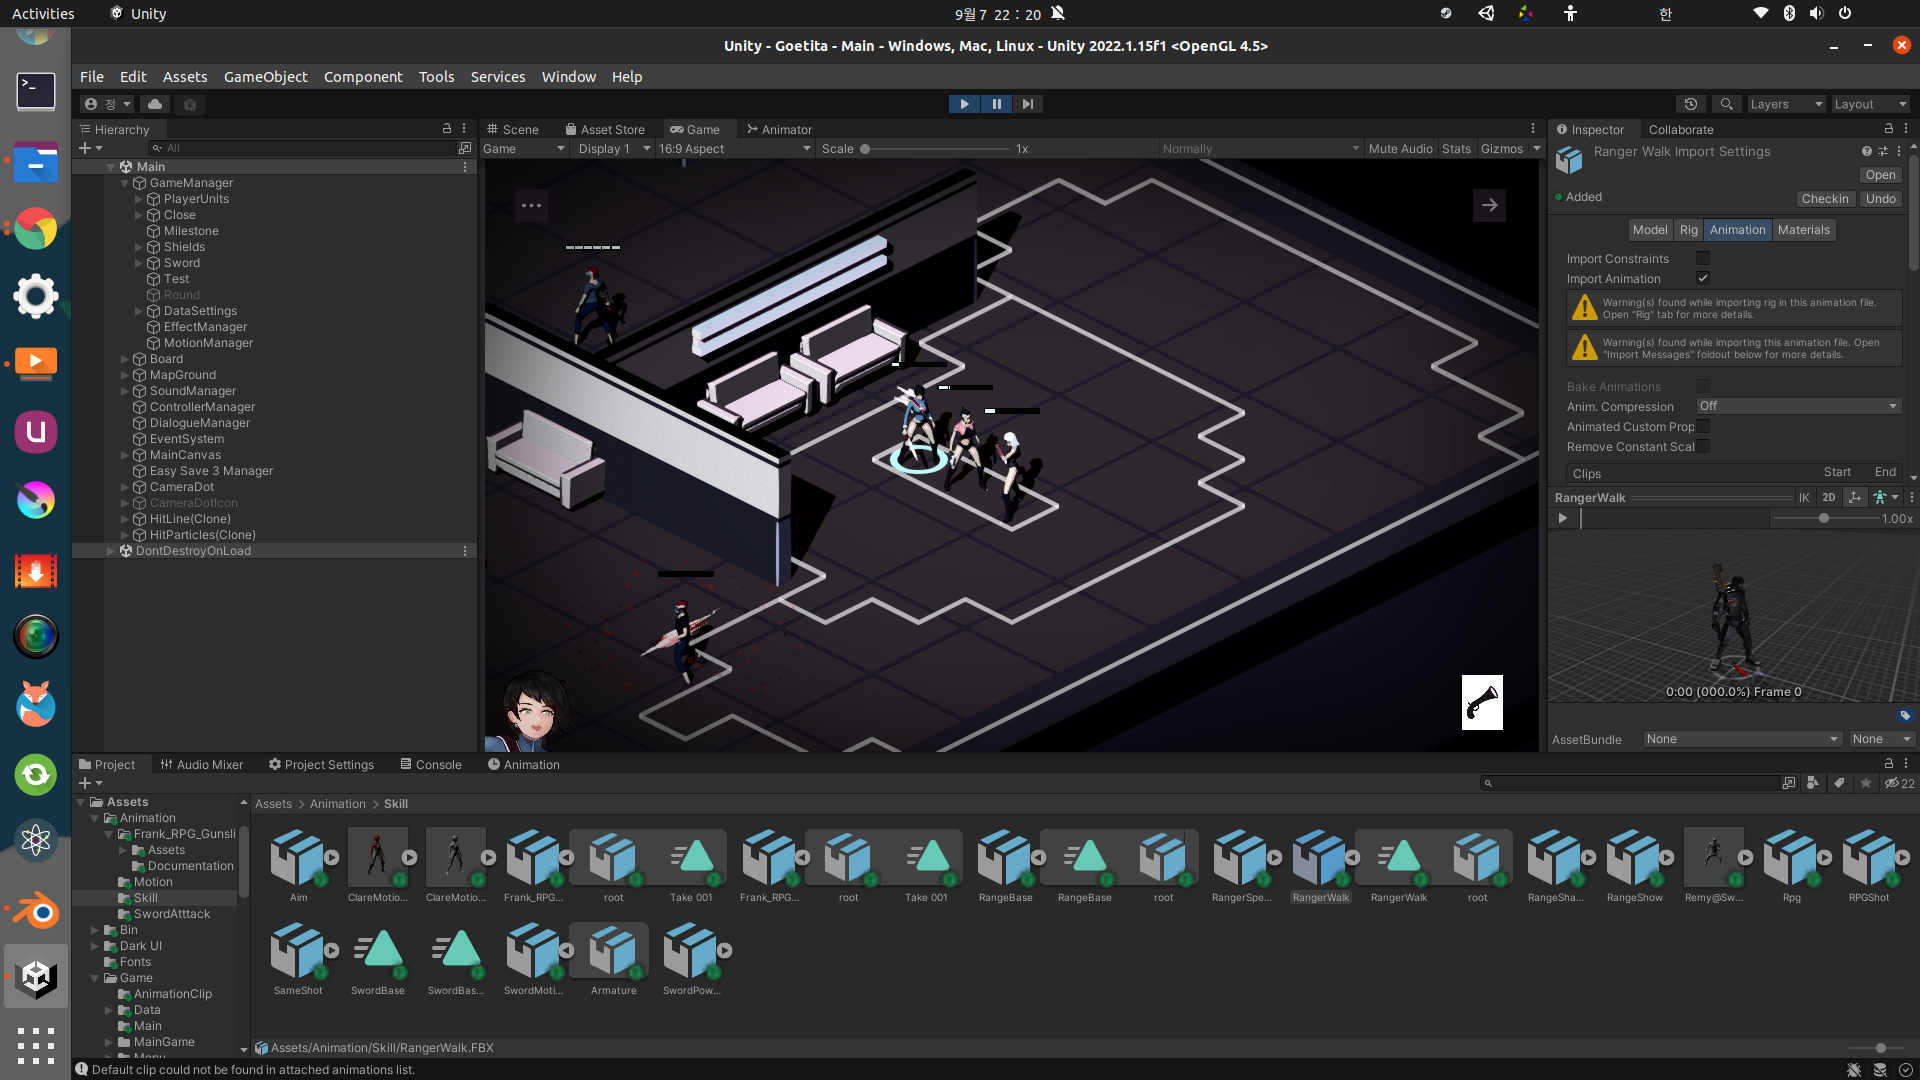
Task: Open Undo History icon in toolbar
Action: (x=1690, y=104)
